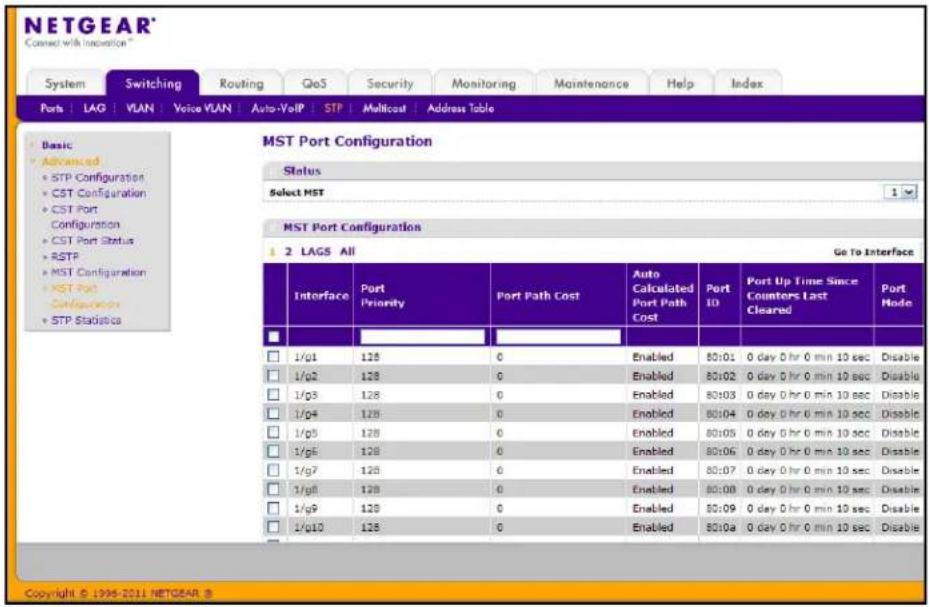Screen dimensions: 929x607
Task: Show LAGS interfaces link
Action: click(x=315, y=252)
